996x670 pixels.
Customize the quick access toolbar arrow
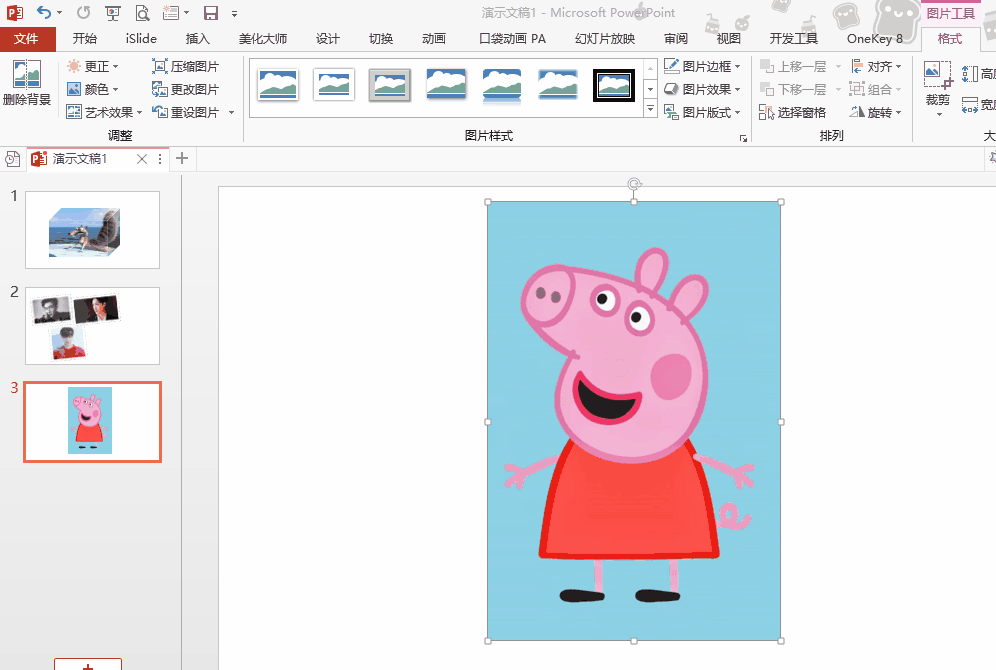(x=234, y=13)
